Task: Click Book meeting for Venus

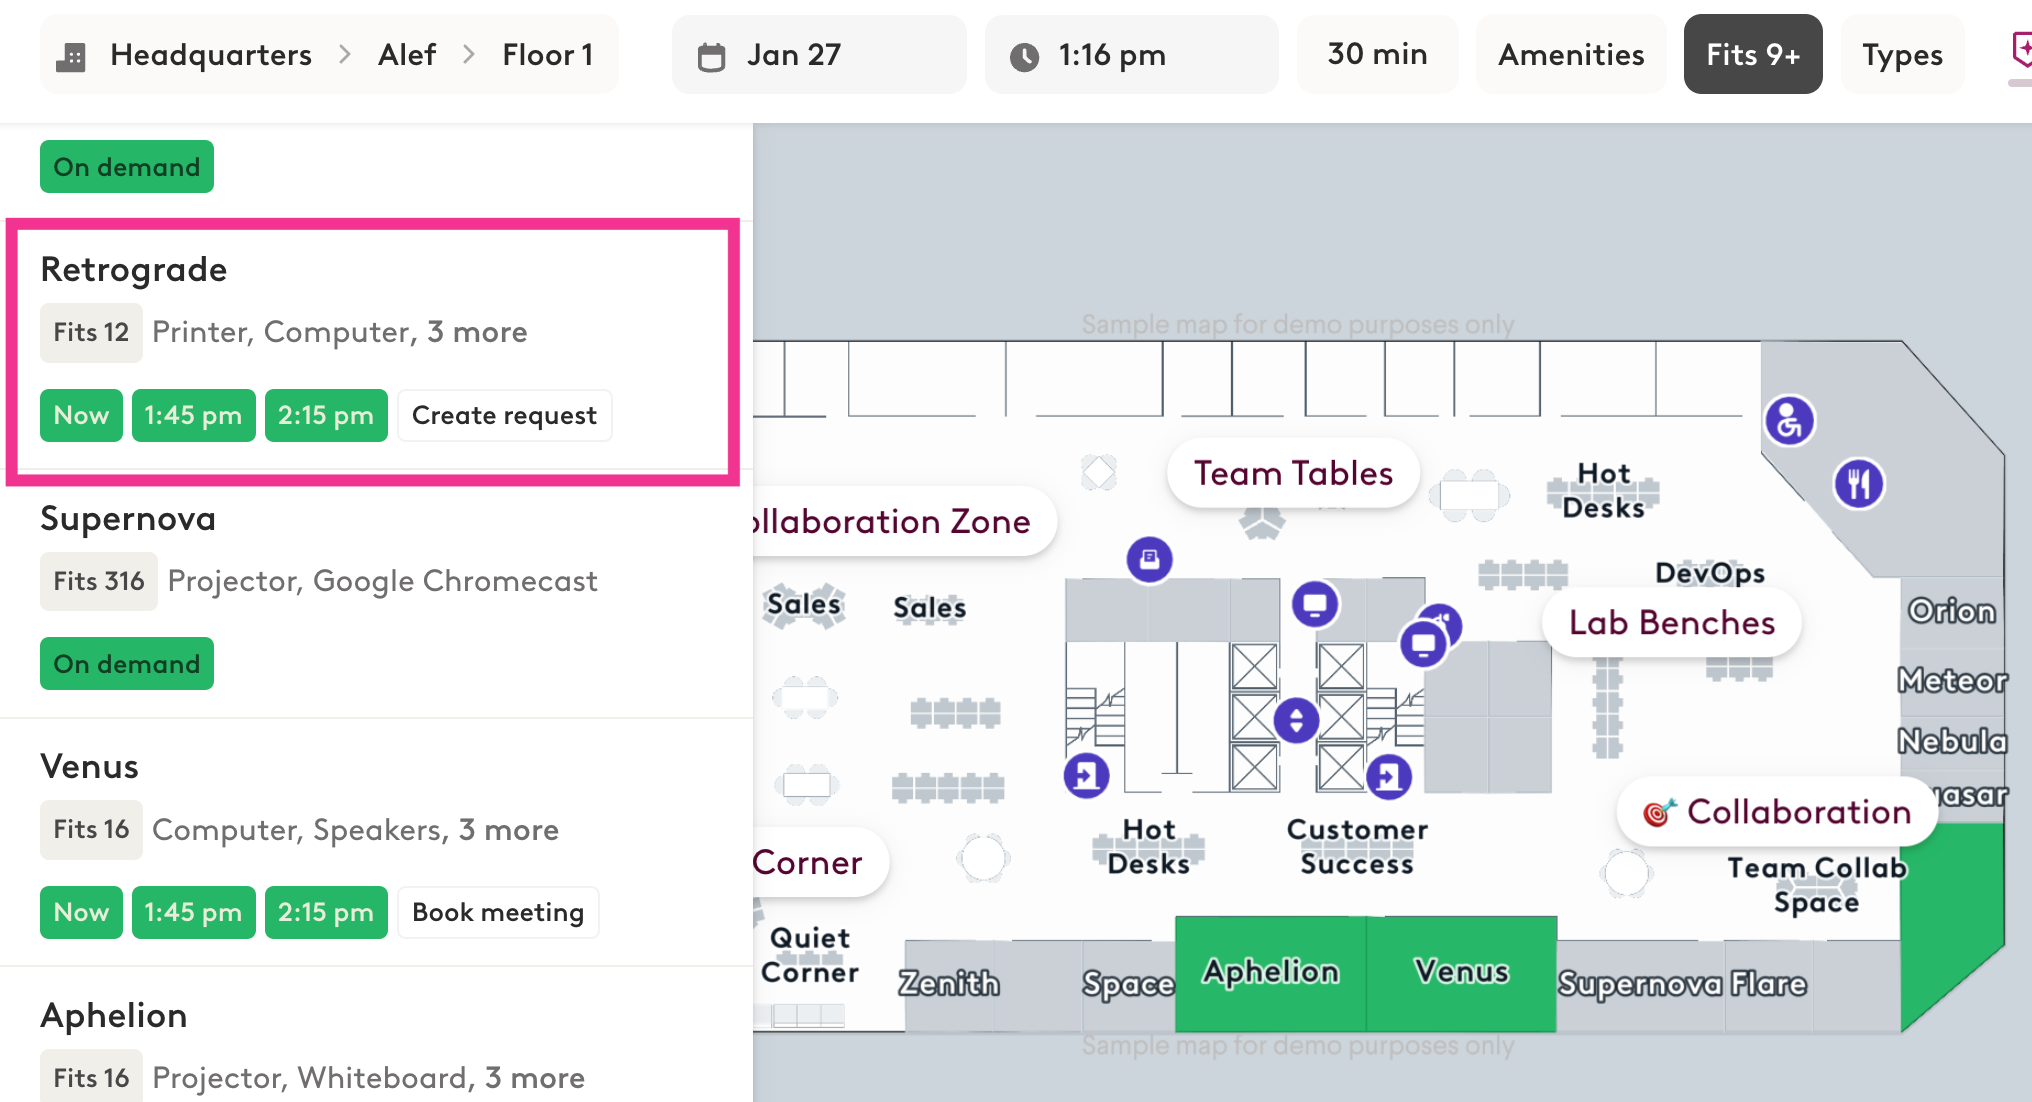Action: (x=498, y=912)
